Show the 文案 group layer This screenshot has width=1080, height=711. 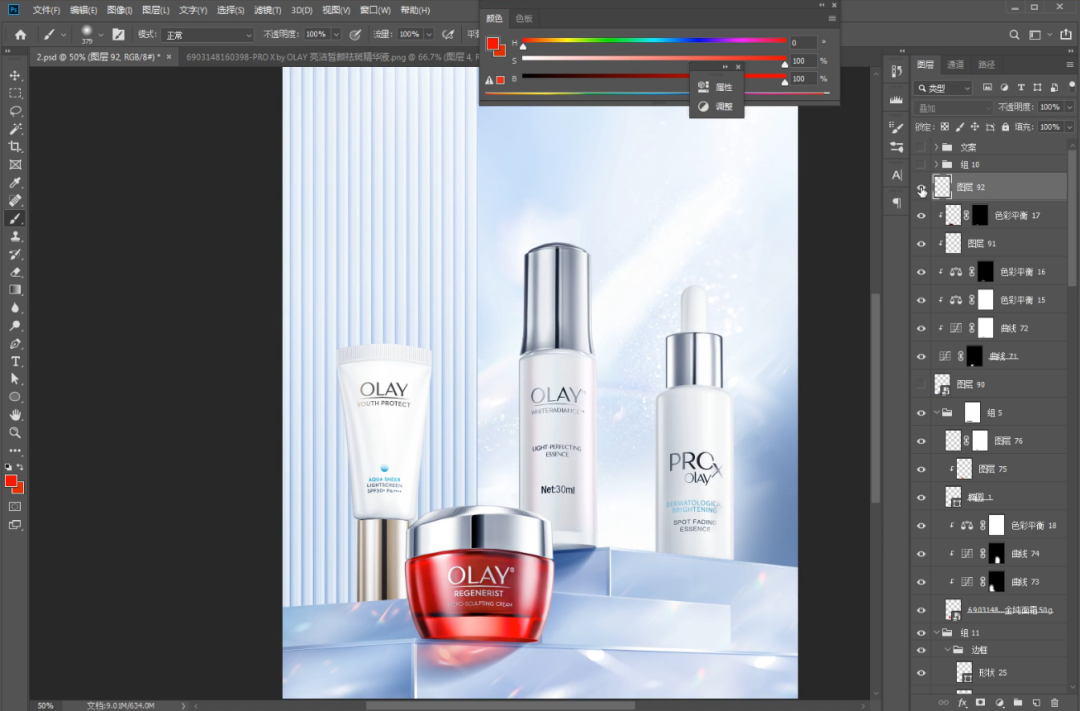click(922, 147)
